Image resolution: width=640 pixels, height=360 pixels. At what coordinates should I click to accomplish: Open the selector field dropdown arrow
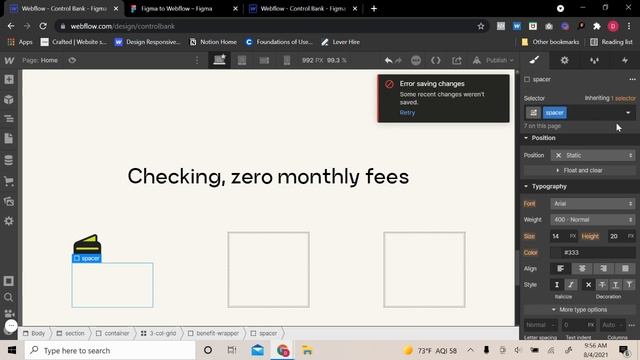click(628, 113)
